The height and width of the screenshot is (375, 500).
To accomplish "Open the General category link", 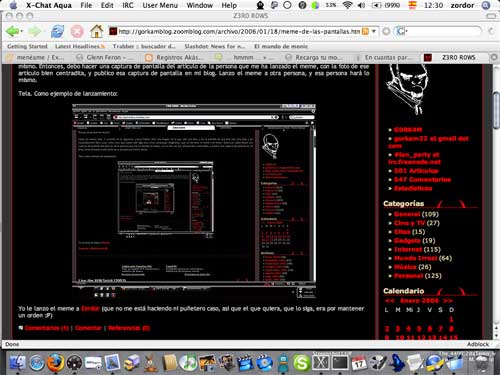I will 407,214.
